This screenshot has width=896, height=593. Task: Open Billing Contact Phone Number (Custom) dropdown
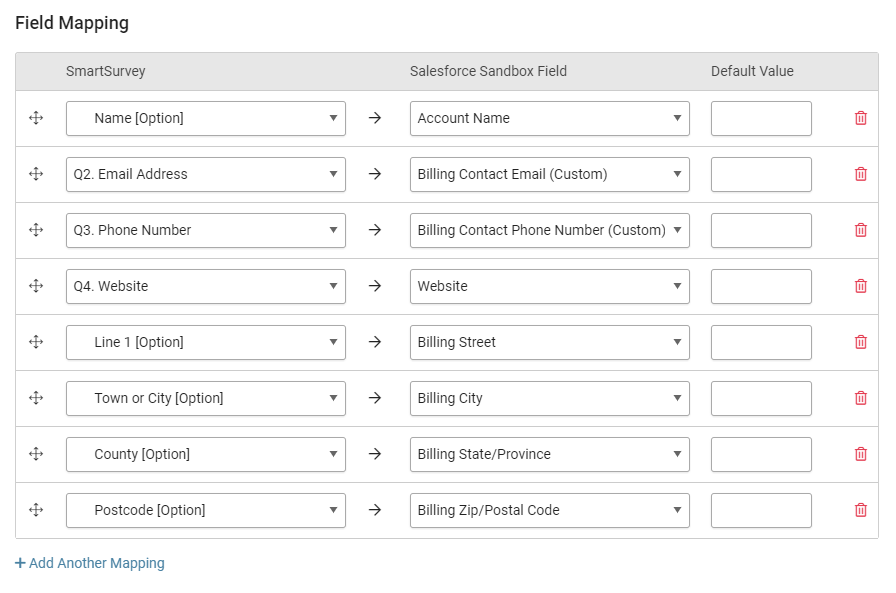coord(550,230)
